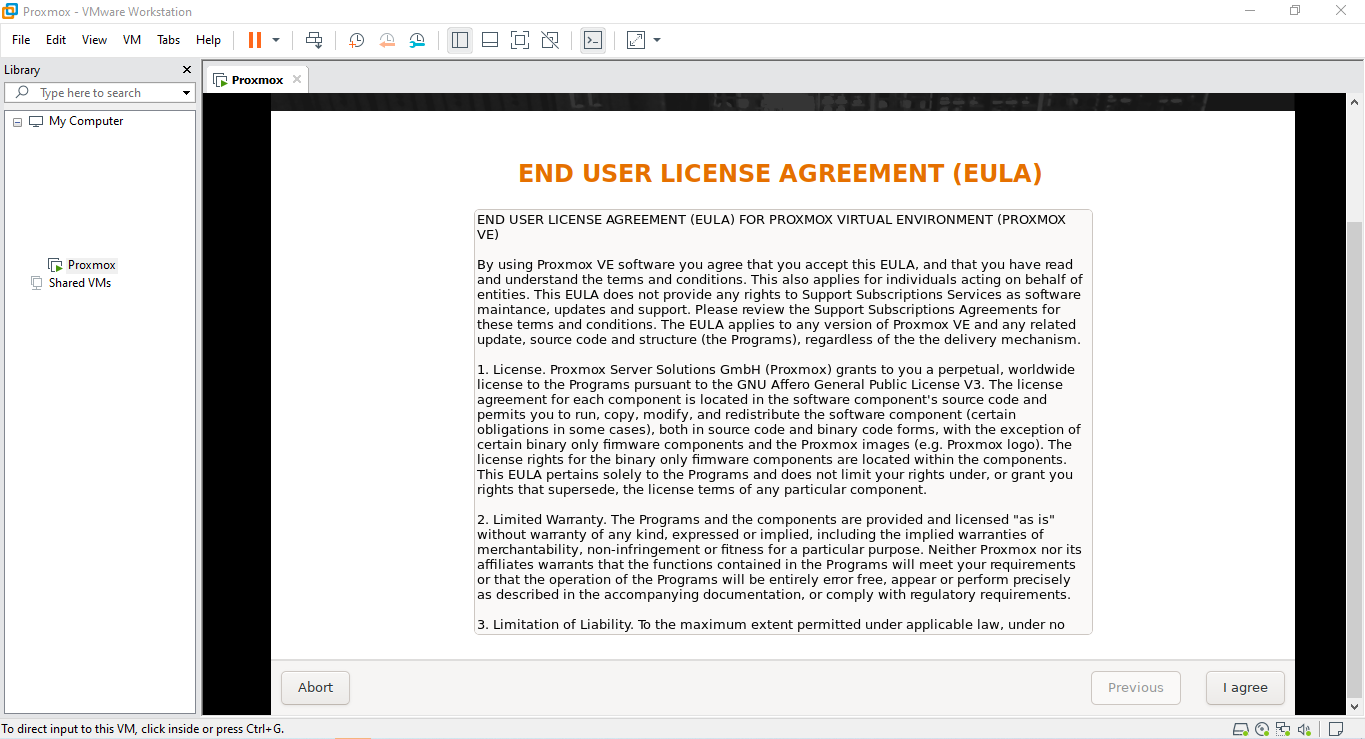Click the Library search input field
1365x739 pixels.
coord(100,93)
